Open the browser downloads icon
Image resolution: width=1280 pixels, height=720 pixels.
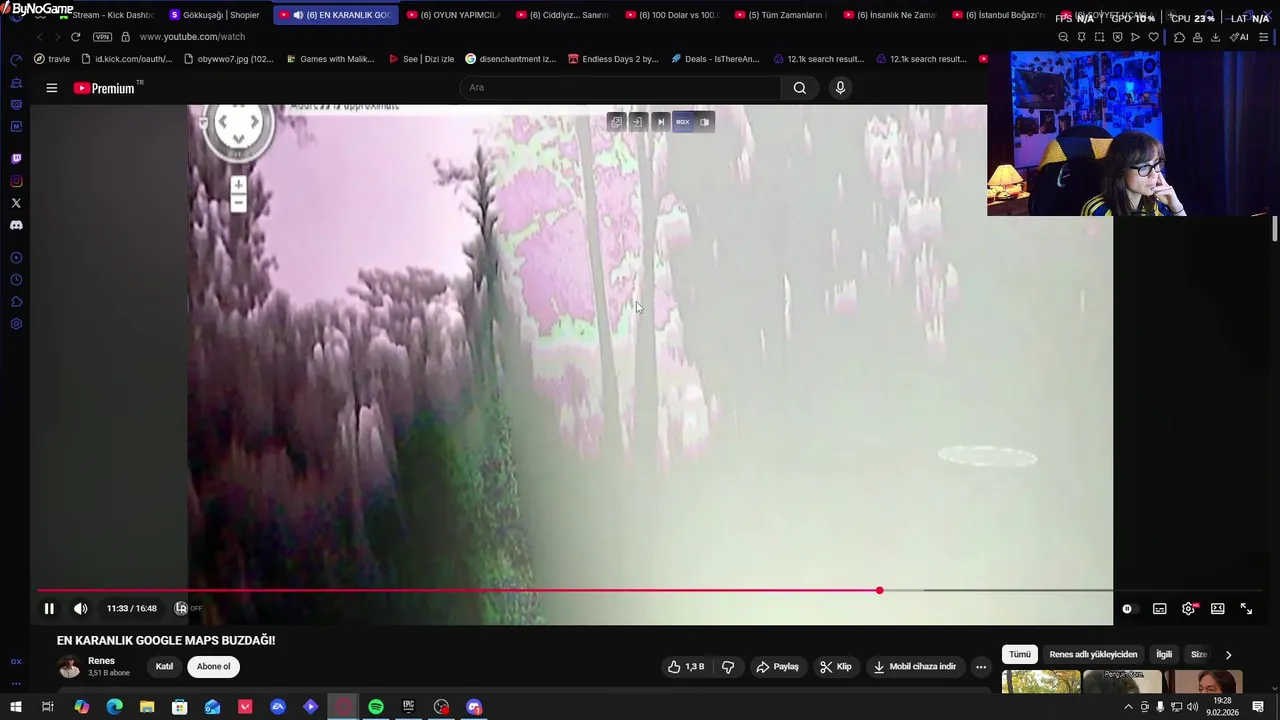(1215, 37)
